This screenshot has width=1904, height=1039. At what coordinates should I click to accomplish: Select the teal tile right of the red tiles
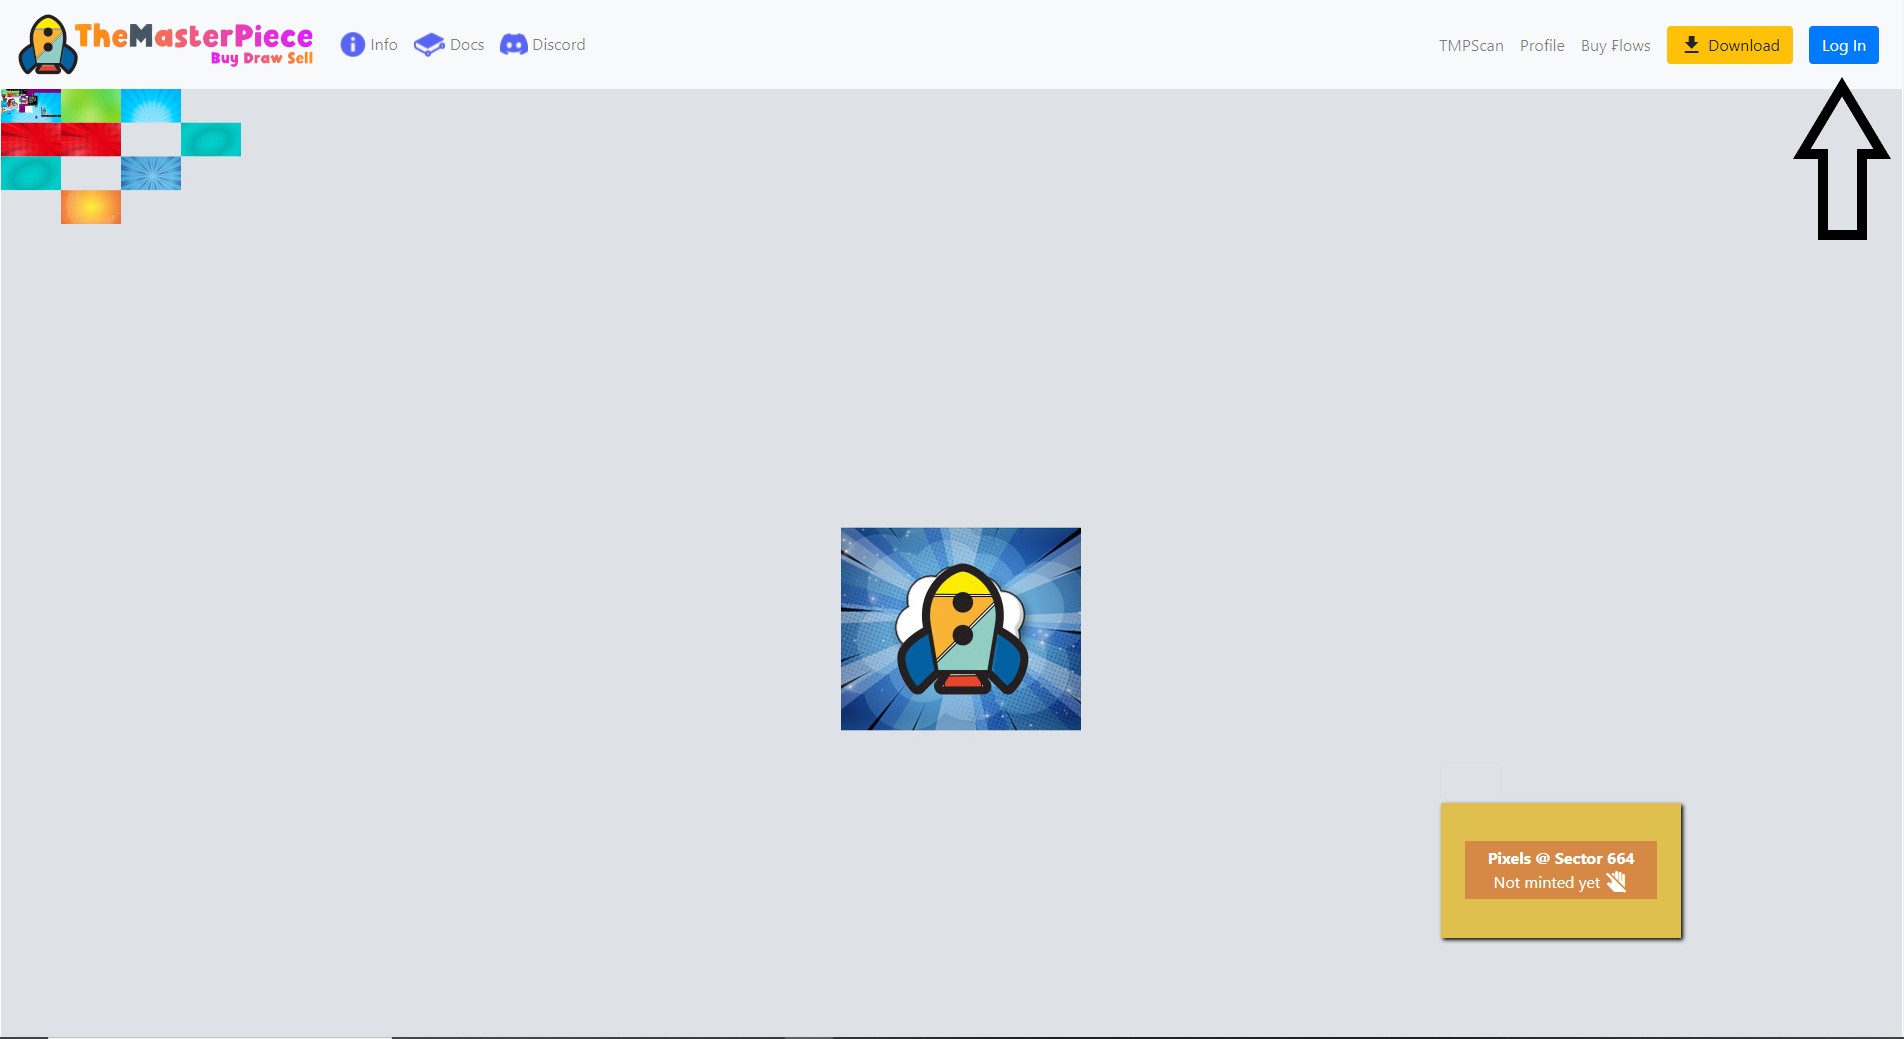(211, 139)
